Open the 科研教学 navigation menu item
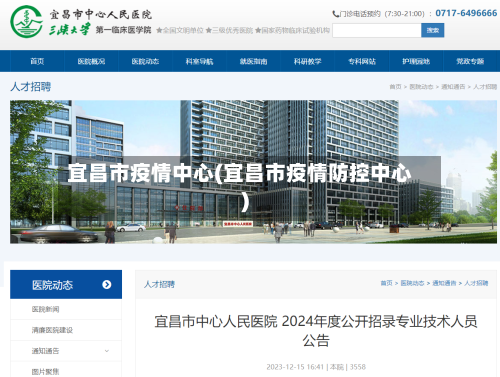The image size is (500, 377). (x=308, y=61)
